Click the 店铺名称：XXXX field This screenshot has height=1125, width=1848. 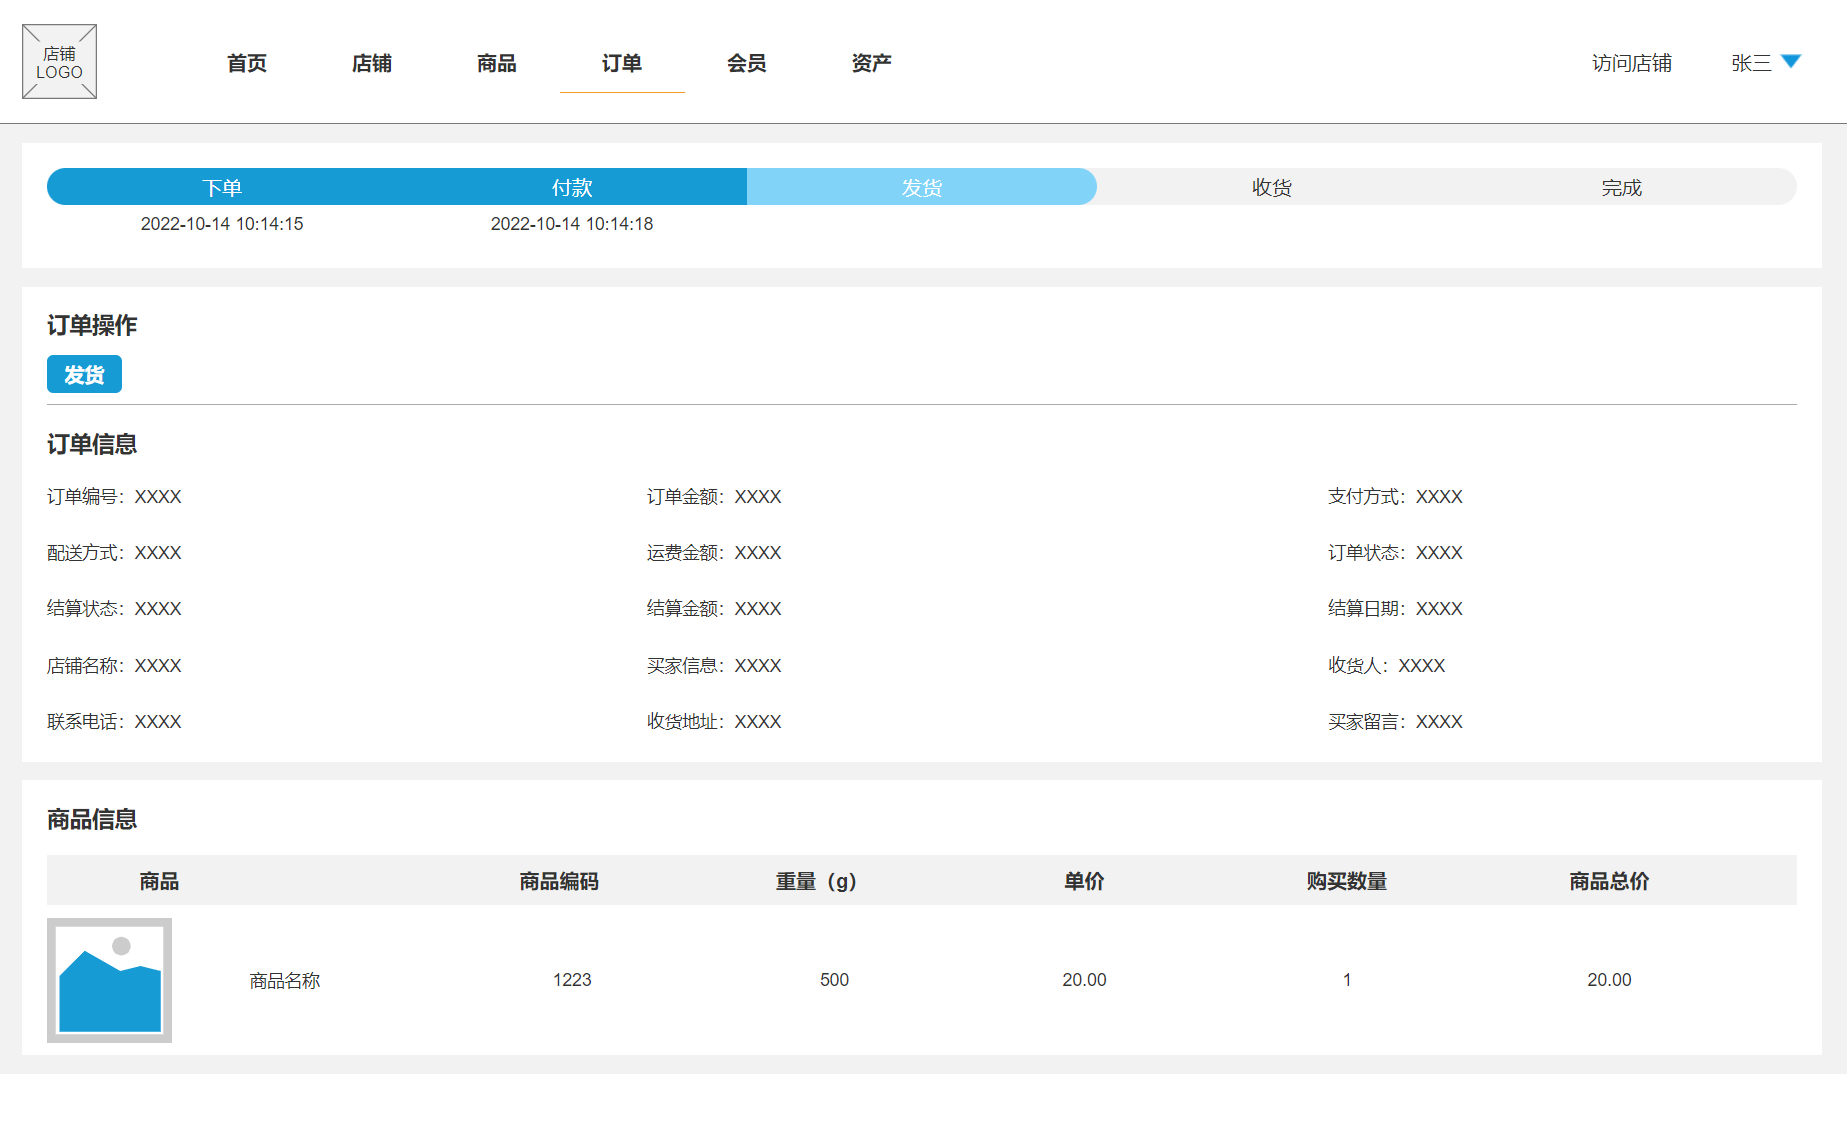tap(114, 666)
